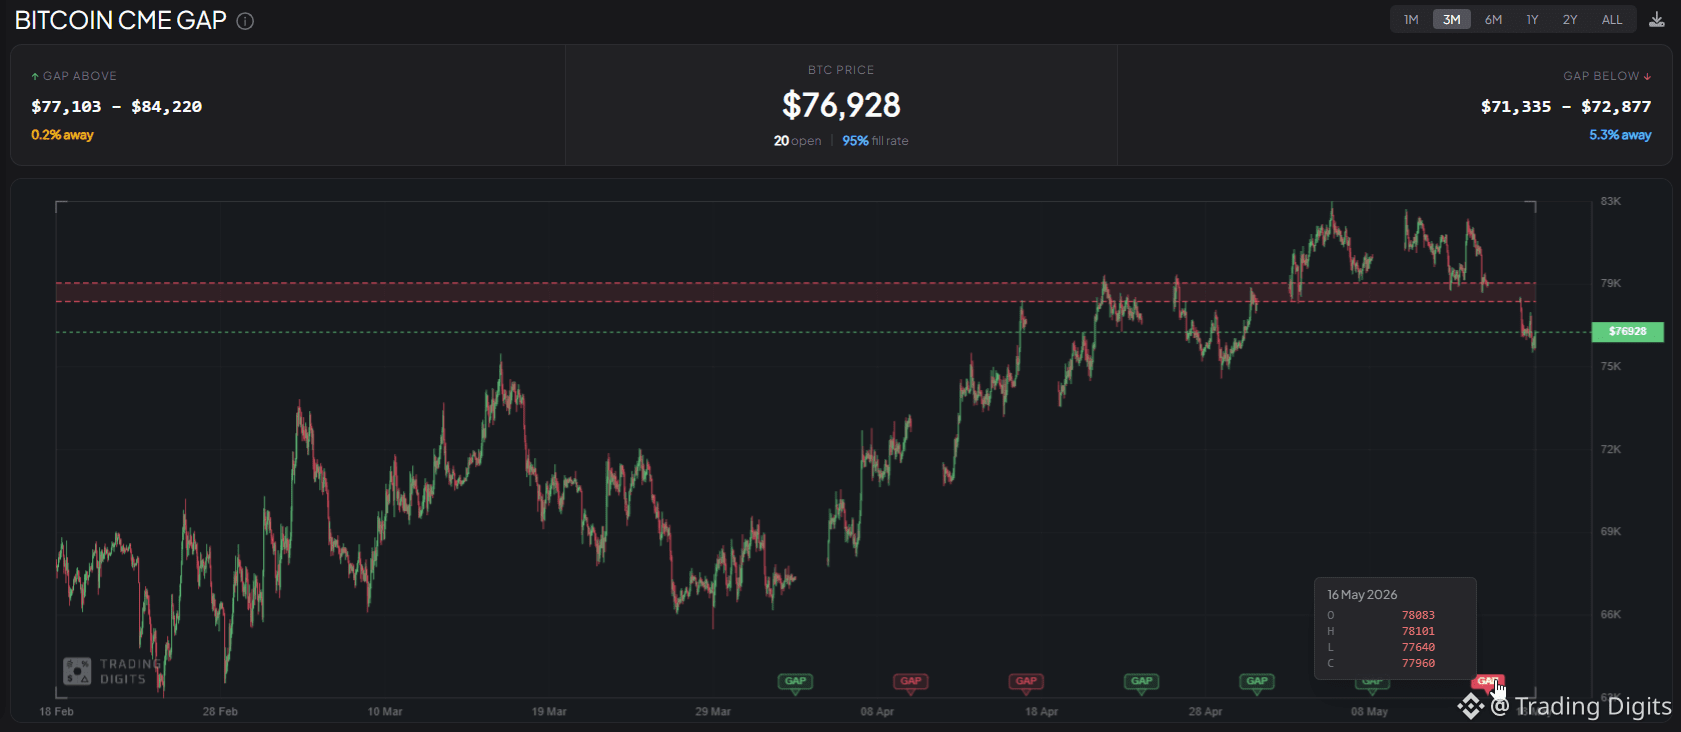
Task: Click the highlighted red GAP marker under the cursor
Action: 1487,682
